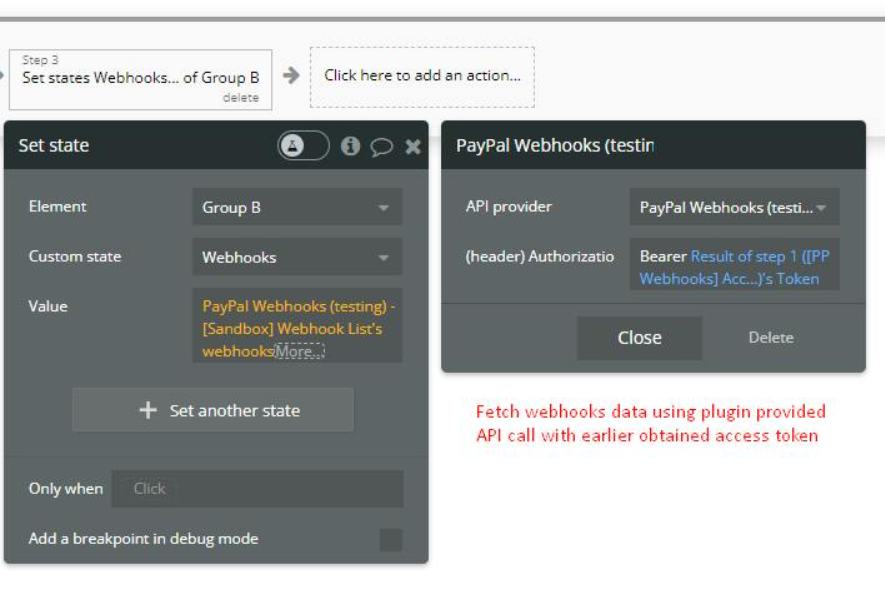
Task: Select the Custom state label
Action: pos(75,256)
